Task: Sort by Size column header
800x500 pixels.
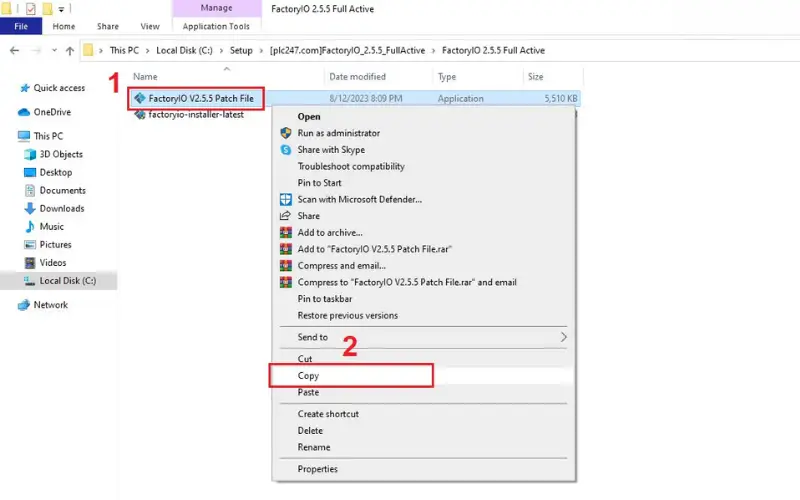Action: point(535,77)
